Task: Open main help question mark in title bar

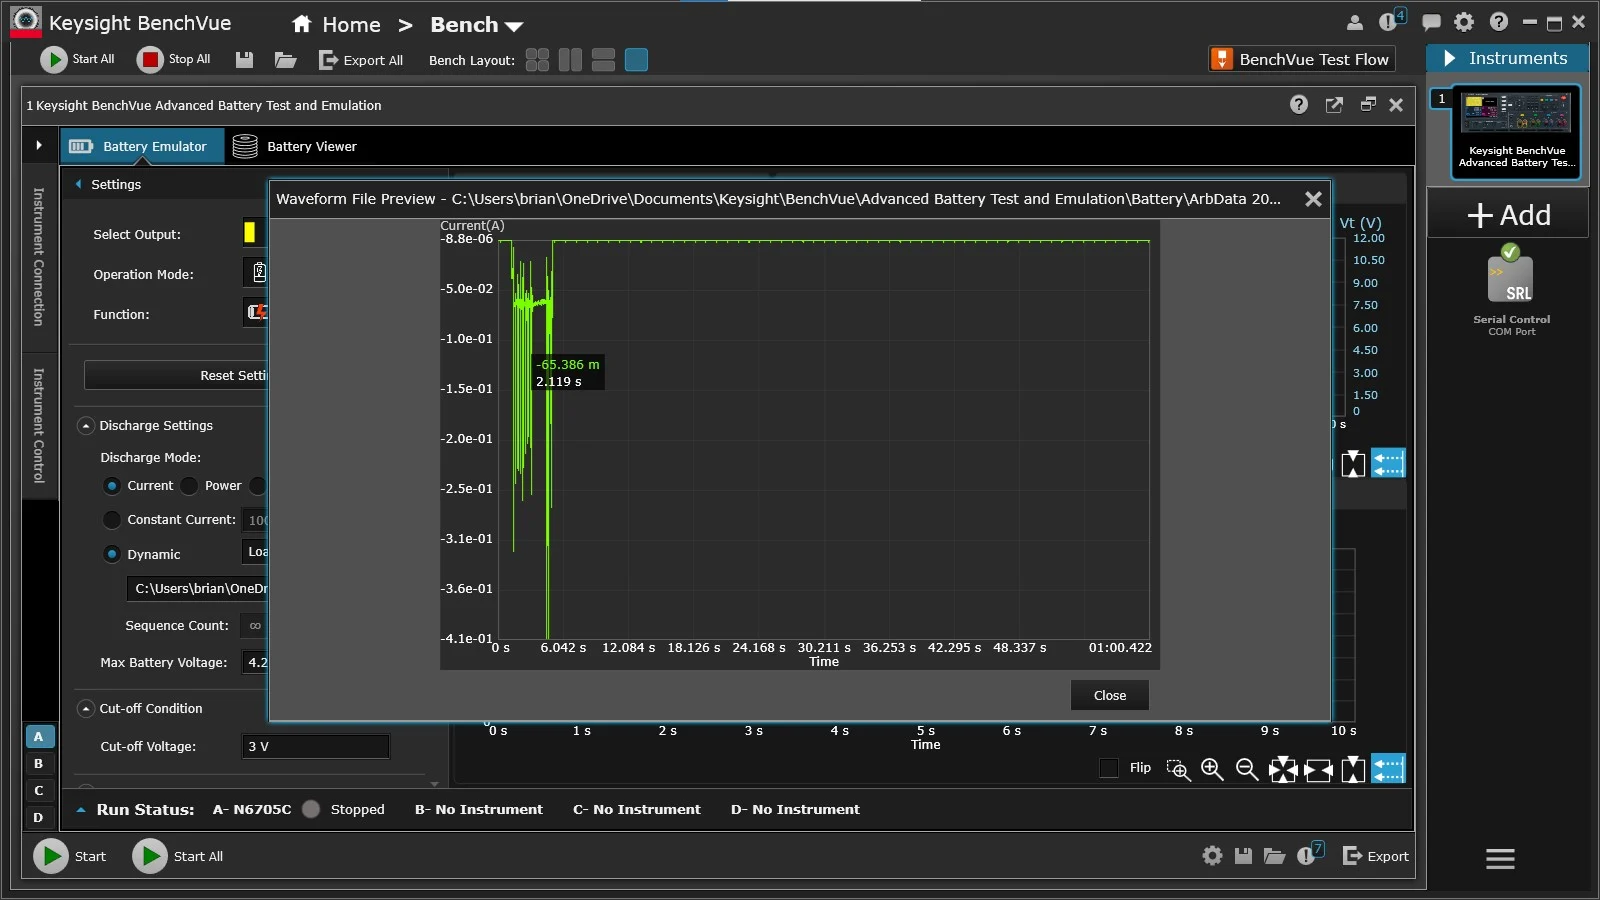Action: point(1498,22)
